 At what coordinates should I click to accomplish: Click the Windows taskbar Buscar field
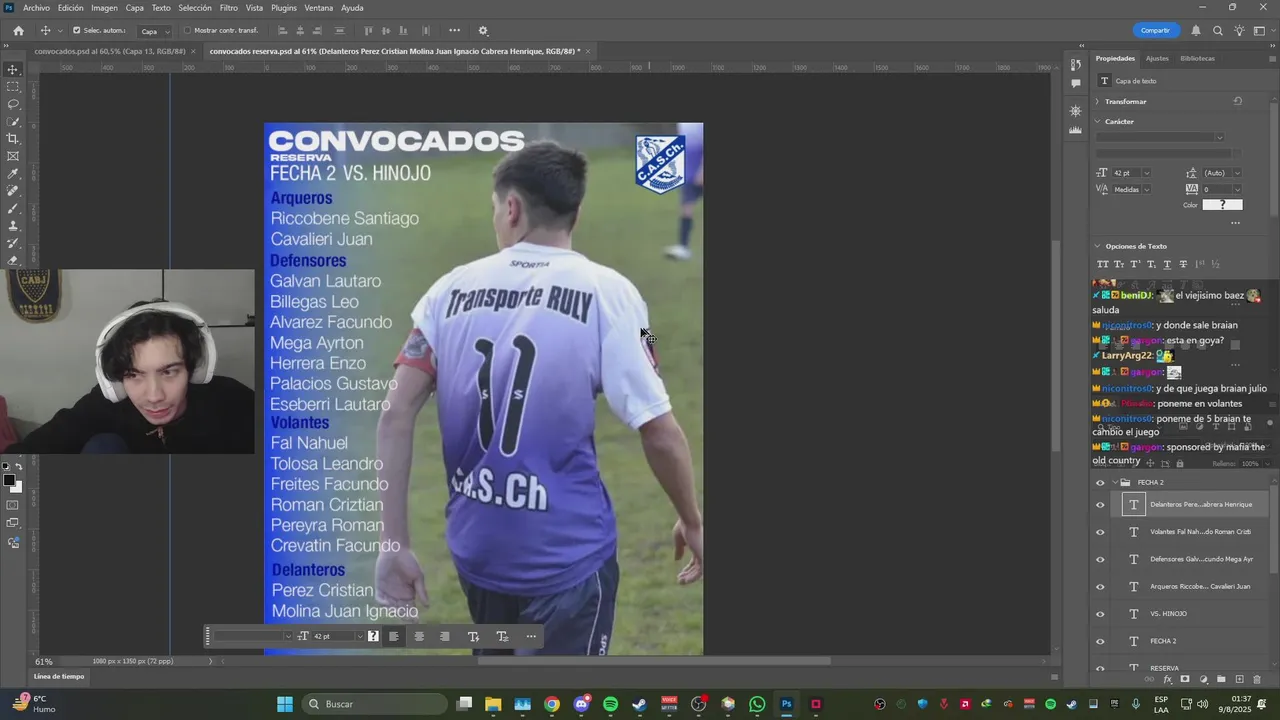click(375, 704)
